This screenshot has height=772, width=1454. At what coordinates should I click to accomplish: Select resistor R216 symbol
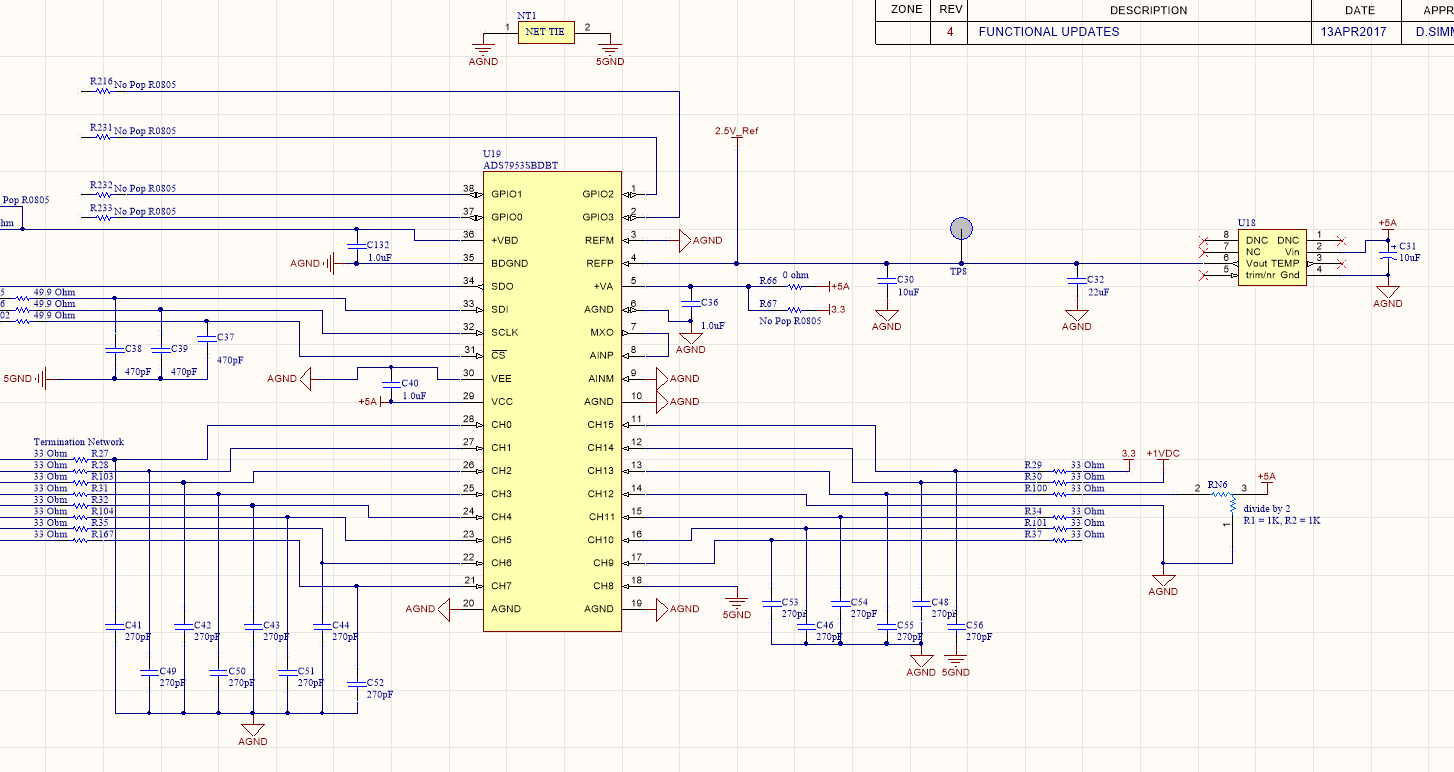pos(102,91)
